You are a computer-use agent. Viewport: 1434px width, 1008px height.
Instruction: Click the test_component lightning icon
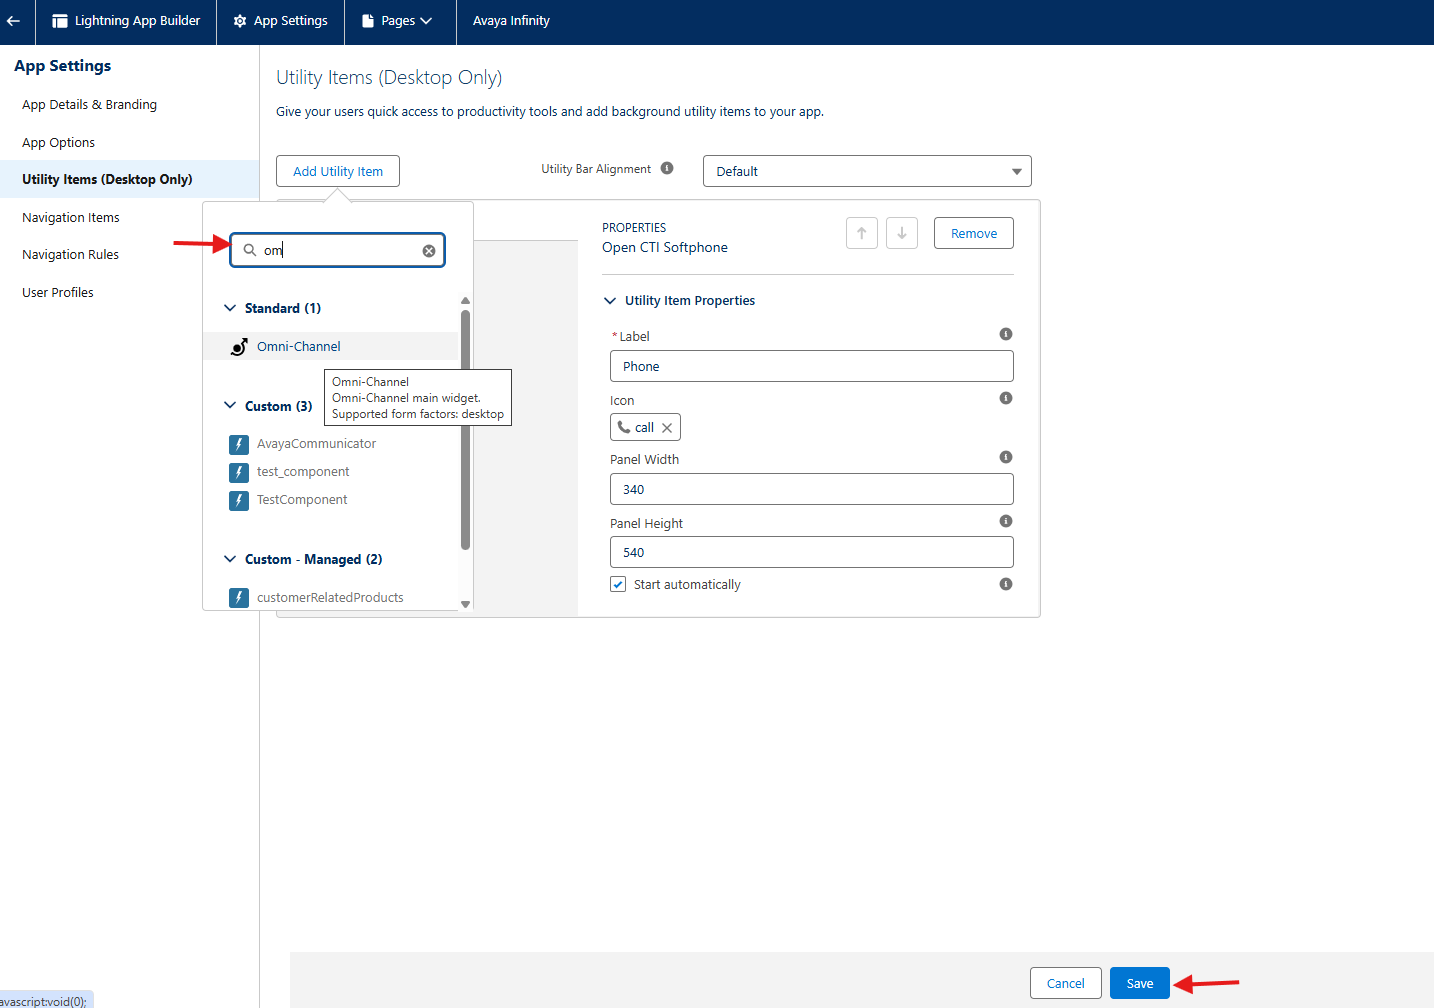click(x=239, y=472)
